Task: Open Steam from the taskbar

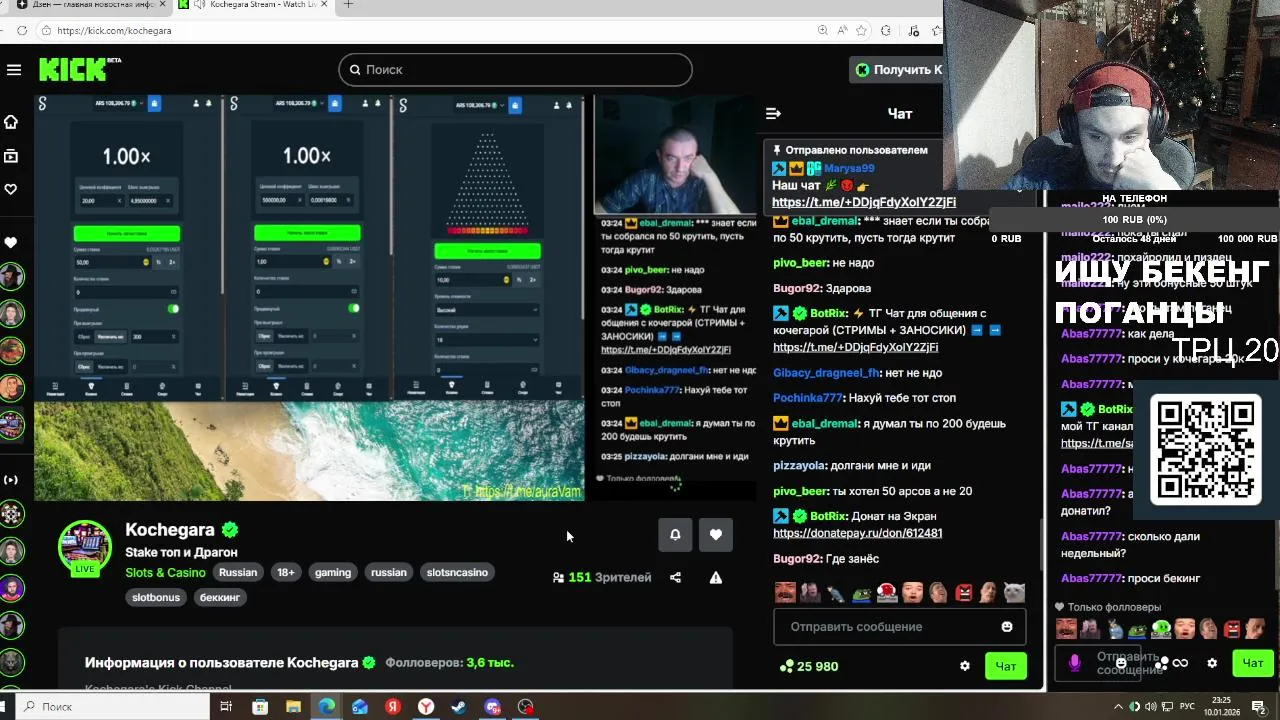Action: coord(459,707)
